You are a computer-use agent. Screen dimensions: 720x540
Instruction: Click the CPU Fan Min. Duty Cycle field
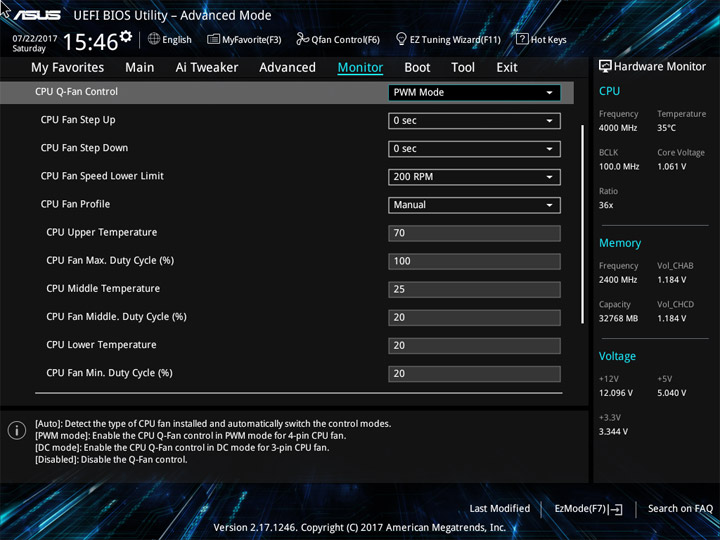(x=474, y=374)
